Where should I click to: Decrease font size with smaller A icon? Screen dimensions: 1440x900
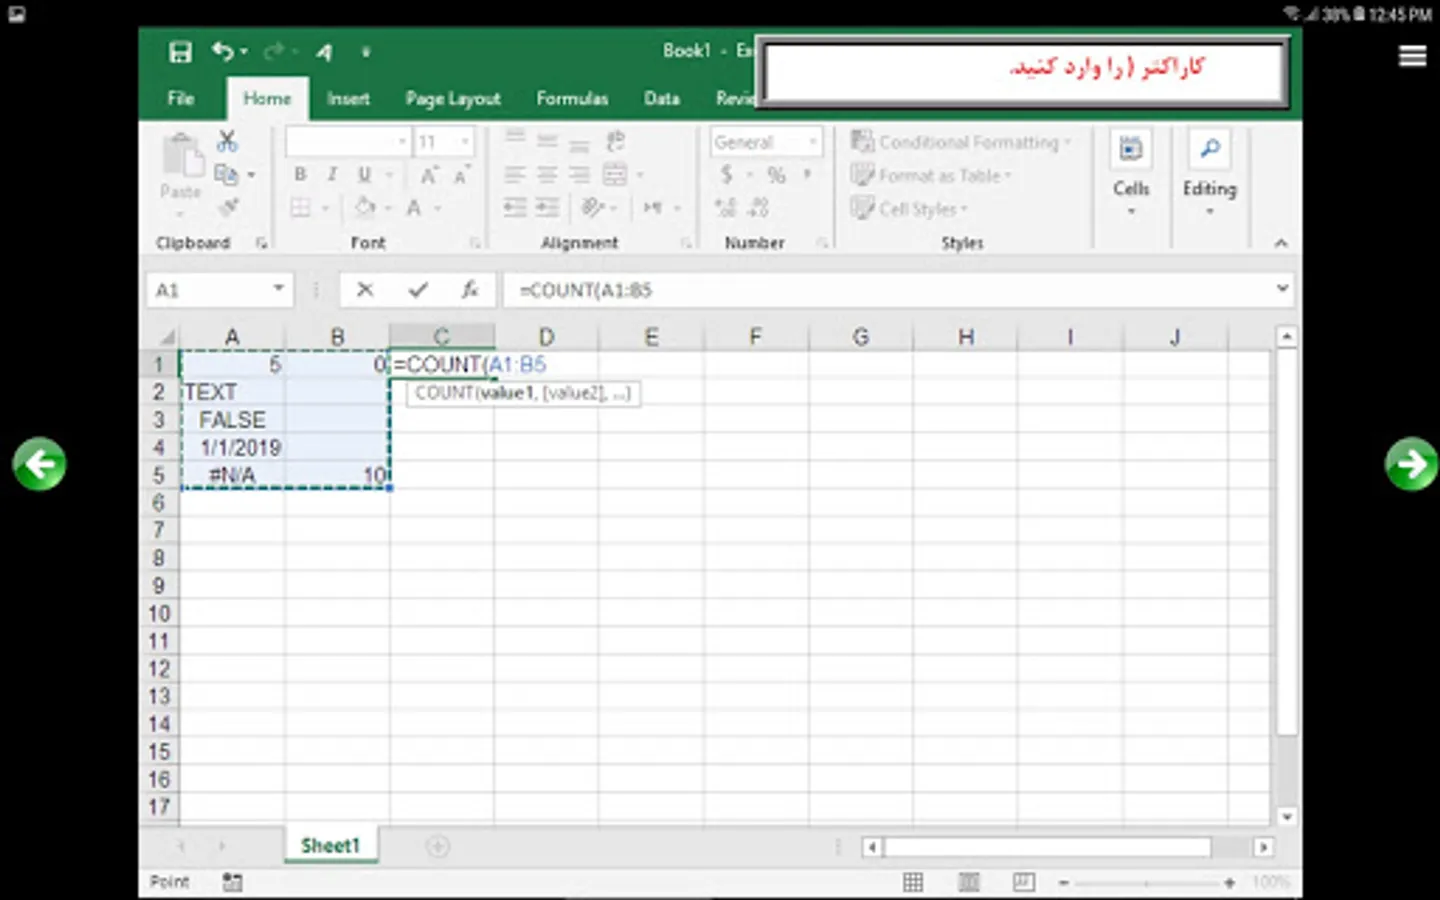tap(461, 175)
